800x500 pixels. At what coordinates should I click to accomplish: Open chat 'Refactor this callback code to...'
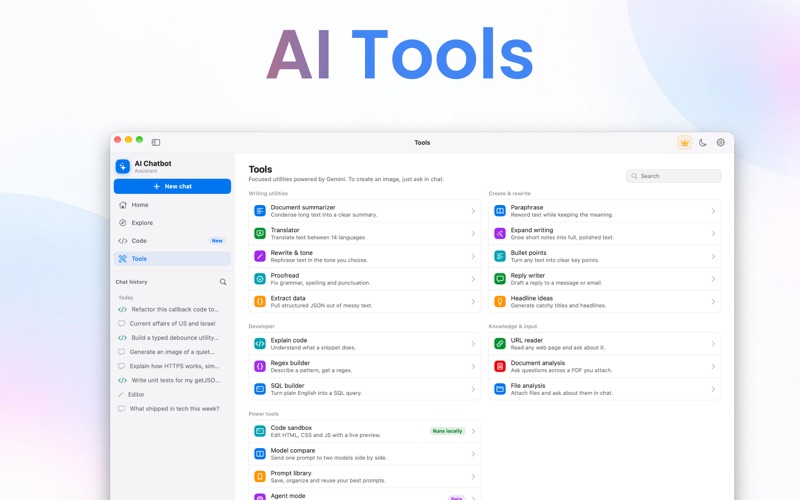pyautogui.click(x=172, y=309)
